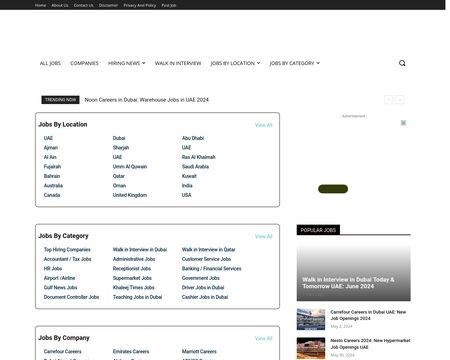Open Walk in Interview in Dubai category
The height and width of the screenshot is (360, 450).
coord(140,250)
